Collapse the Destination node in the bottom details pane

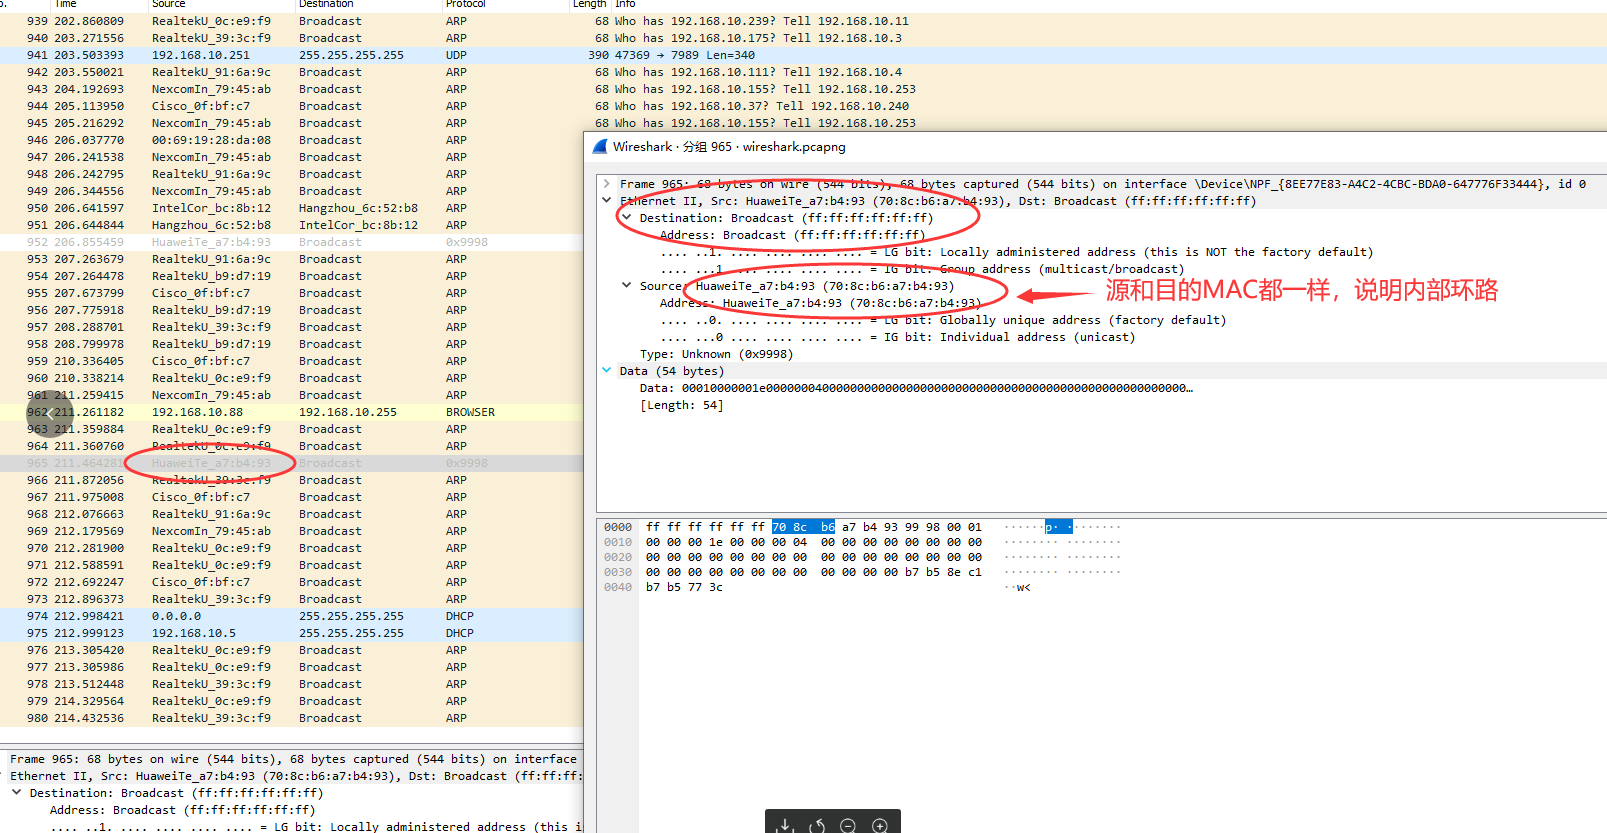point(17,793)
